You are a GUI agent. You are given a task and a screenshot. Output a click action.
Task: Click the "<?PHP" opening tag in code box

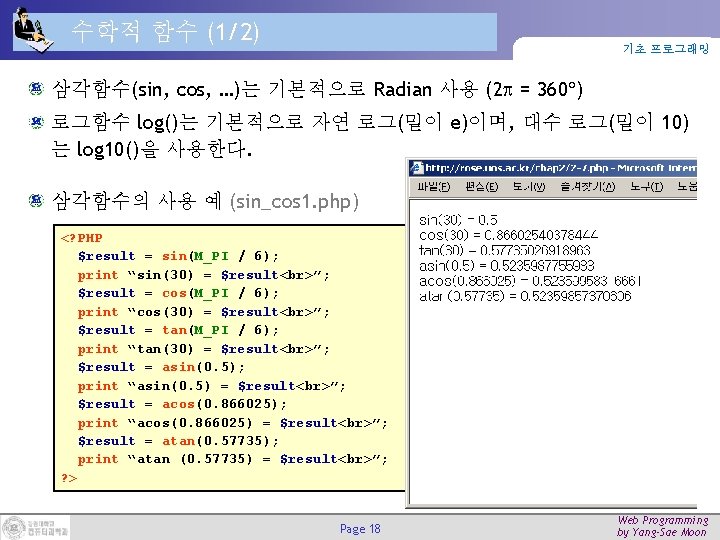click(81, 238)
